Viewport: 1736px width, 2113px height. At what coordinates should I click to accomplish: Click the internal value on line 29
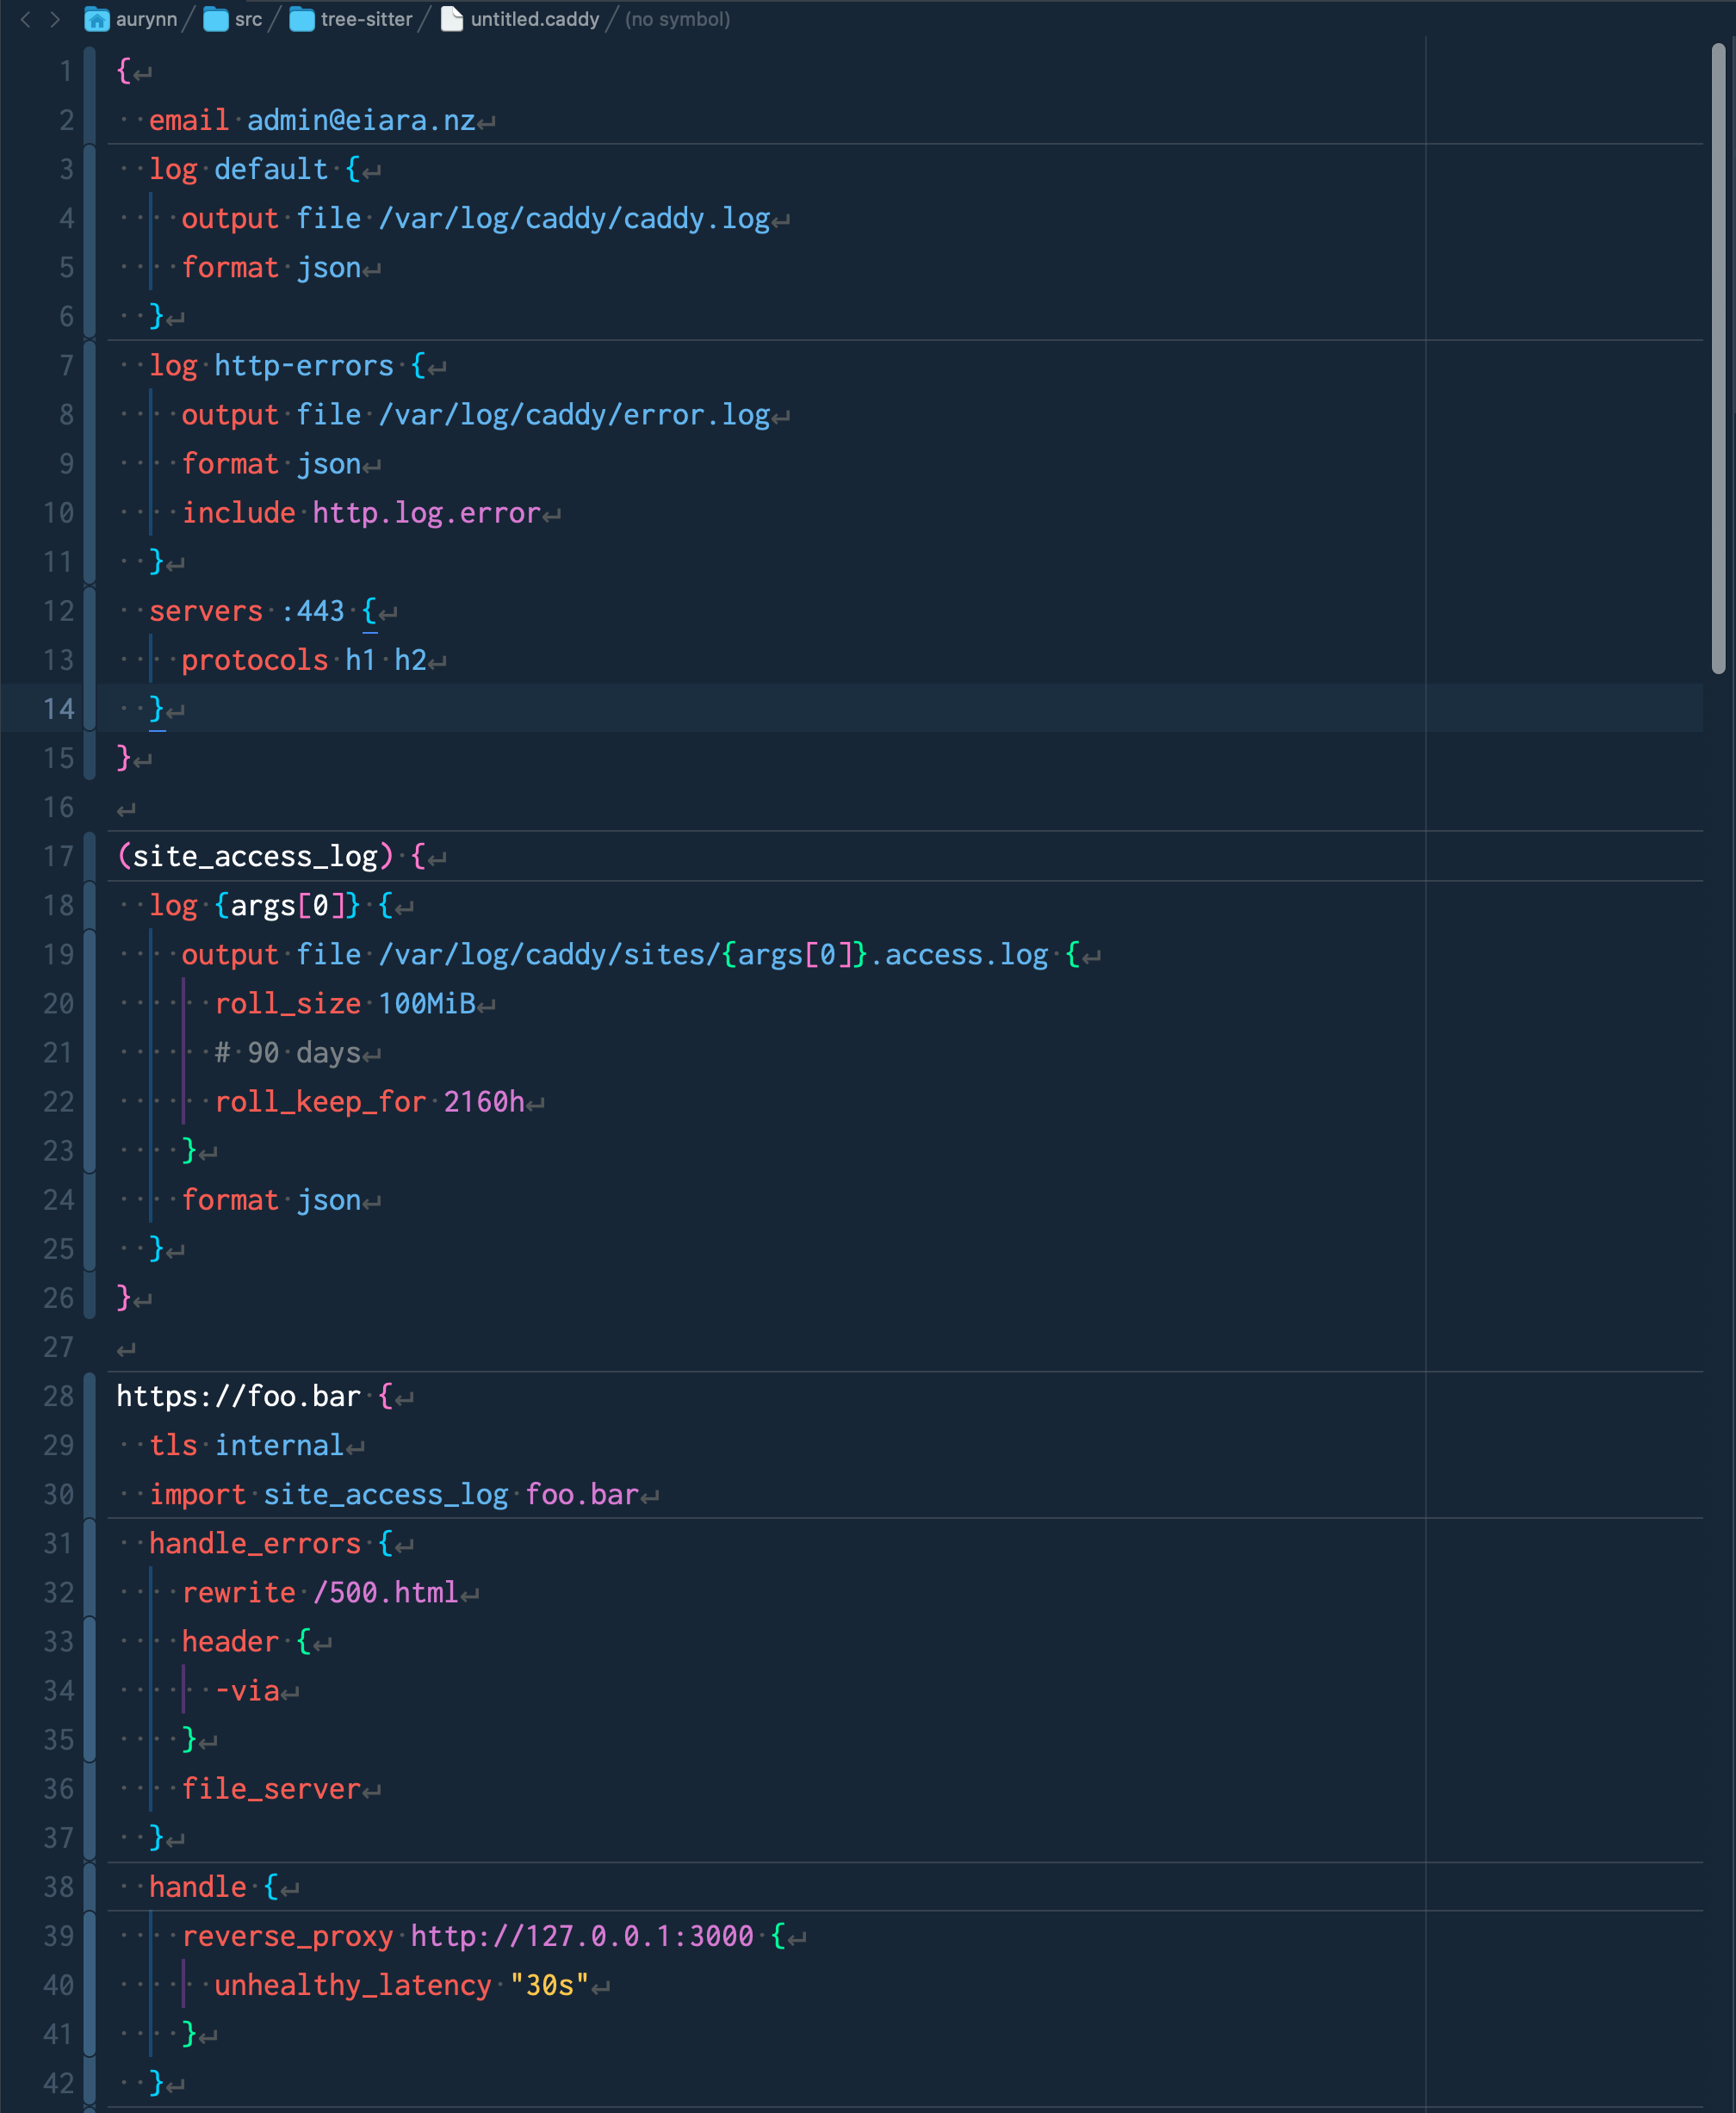point(279,1445)
